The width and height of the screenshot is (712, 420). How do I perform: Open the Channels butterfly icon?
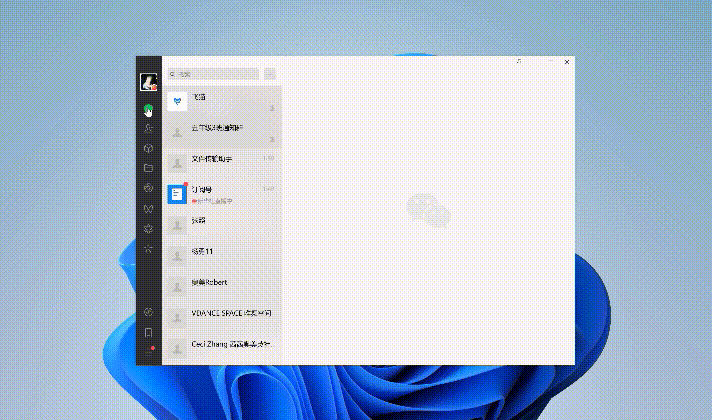pos(148,209)
